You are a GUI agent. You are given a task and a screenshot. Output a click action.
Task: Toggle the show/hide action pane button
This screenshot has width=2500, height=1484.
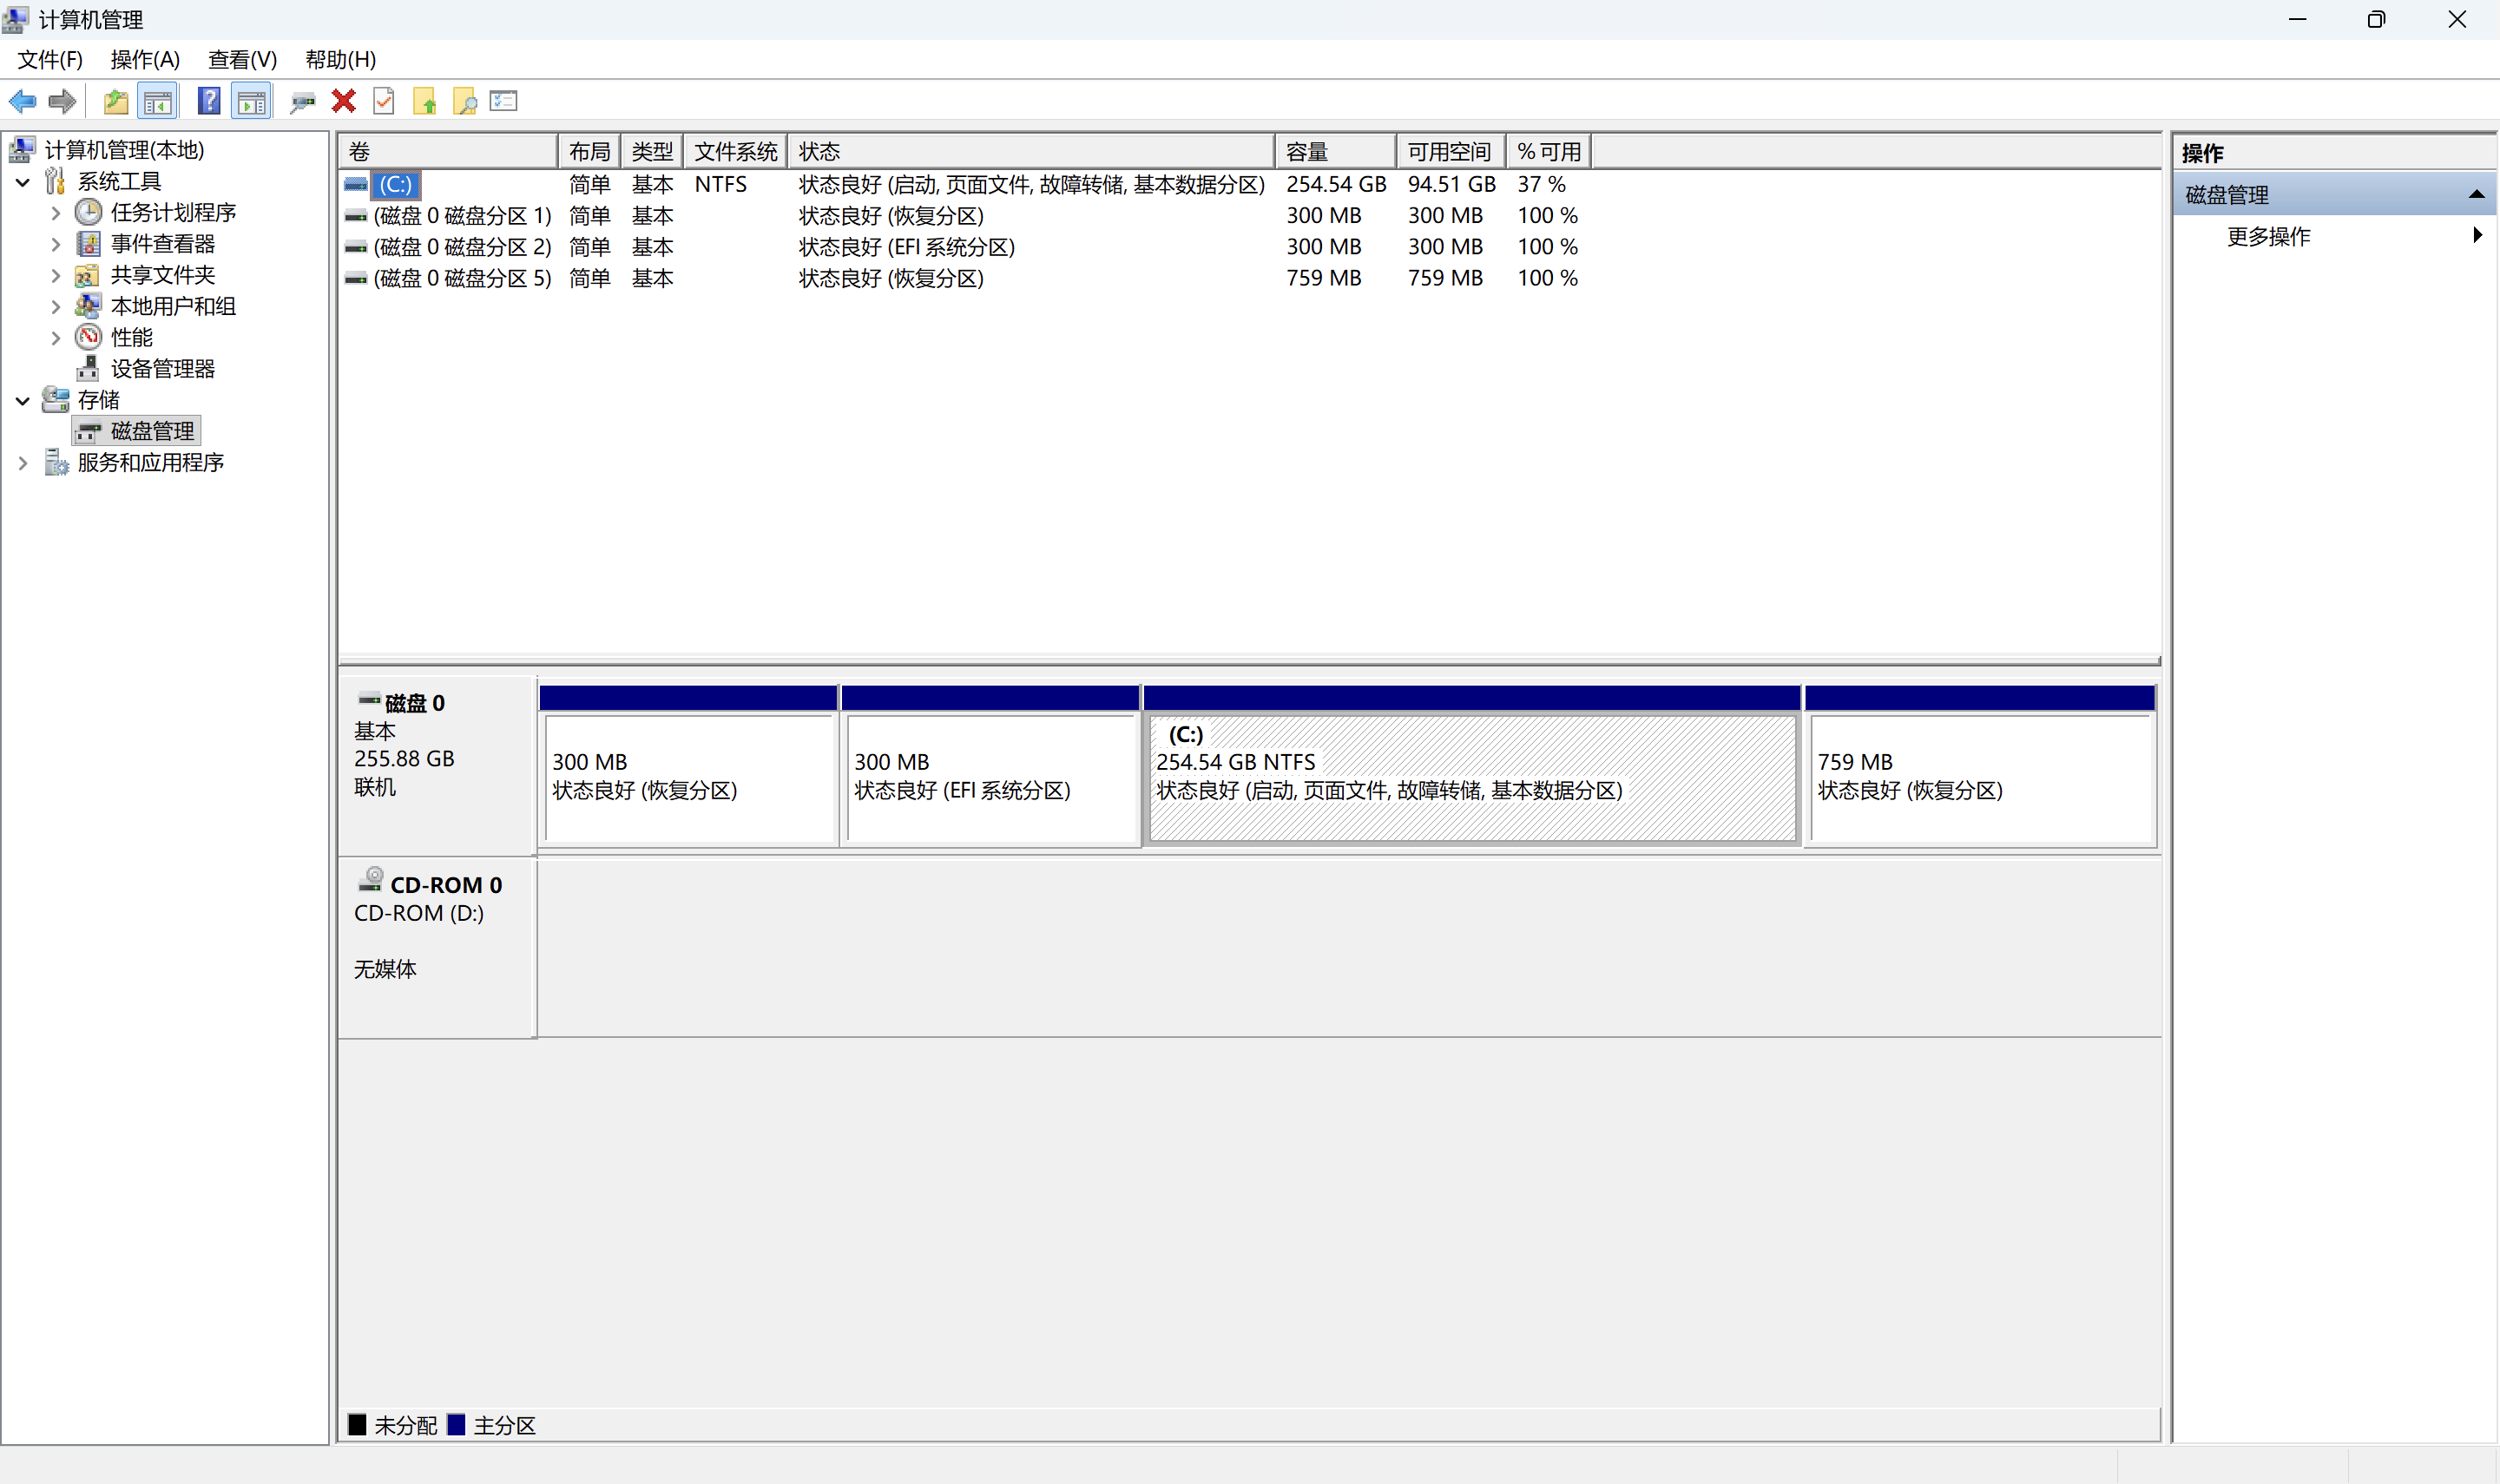click(251, 101)
